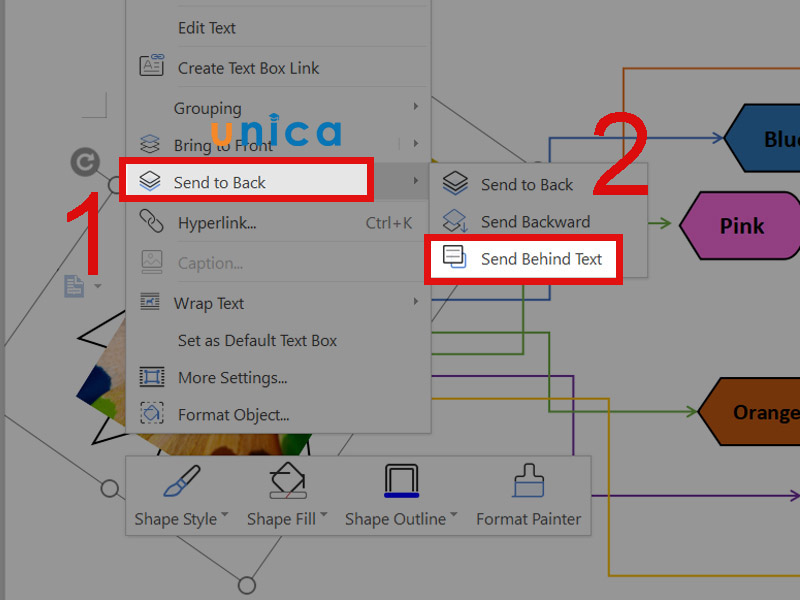Click the submenu Send to Back icon

[455, 183]
